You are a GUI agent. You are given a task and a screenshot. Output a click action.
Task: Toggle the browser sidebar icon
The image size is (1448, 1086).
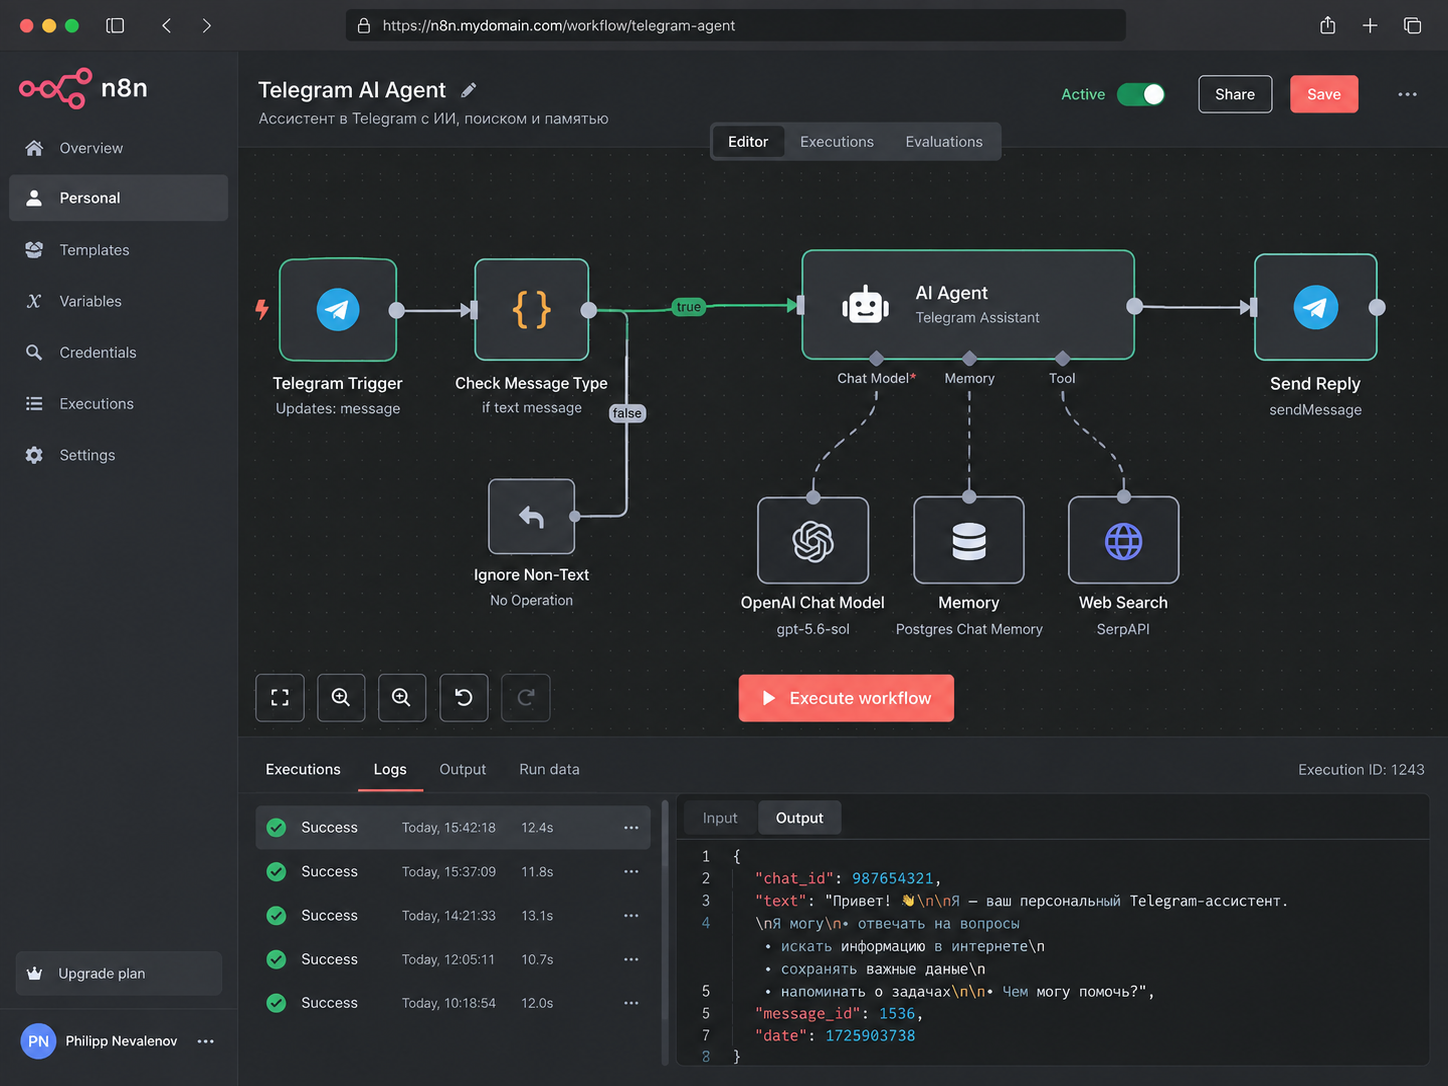tap(115, 25)
